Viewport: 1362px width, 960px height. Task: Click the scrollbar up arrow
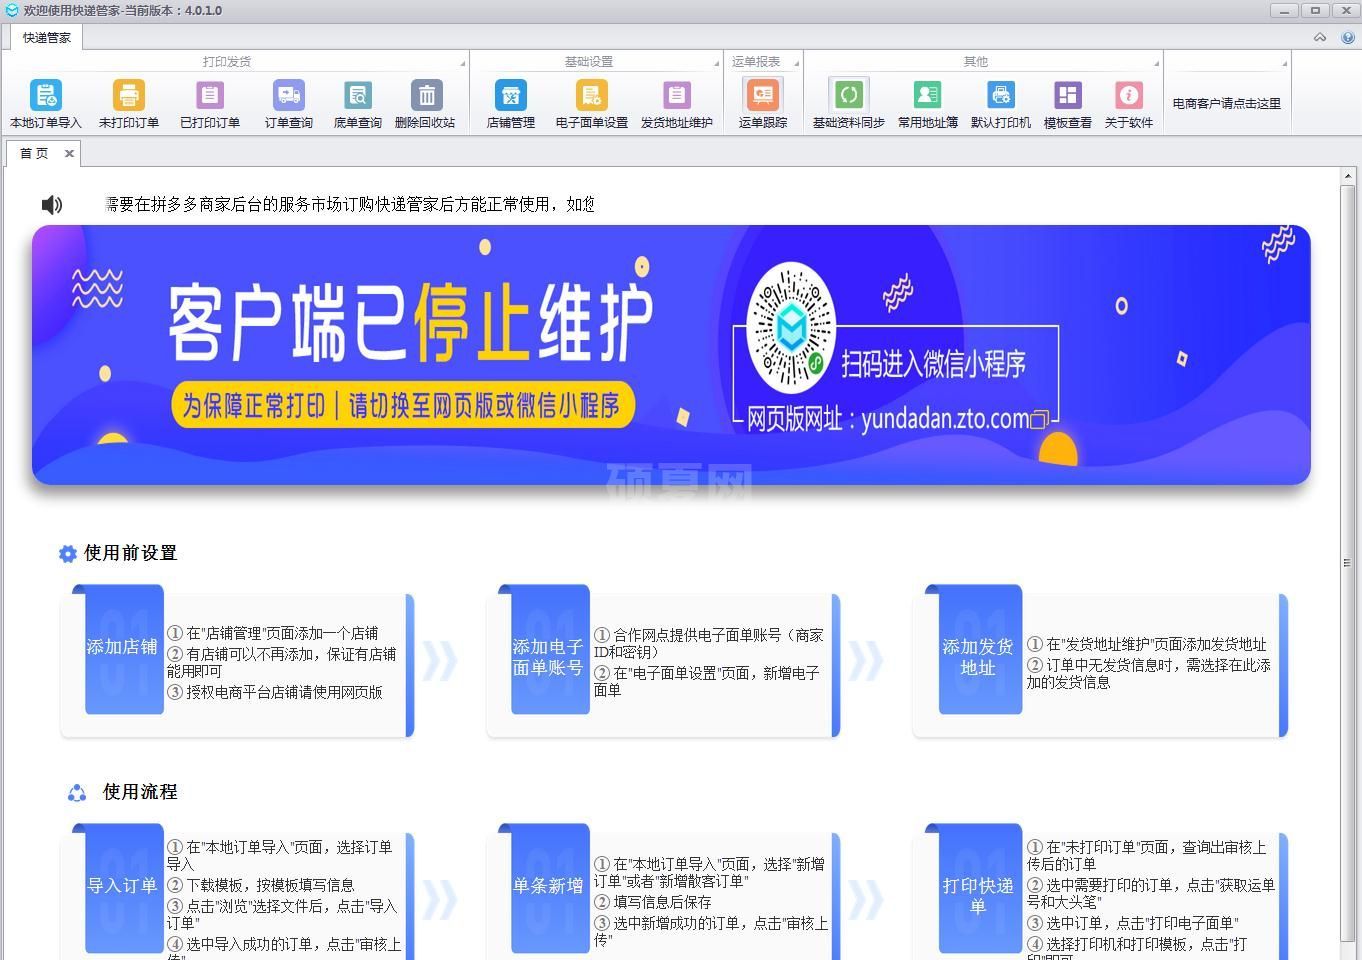[1347, 176]
